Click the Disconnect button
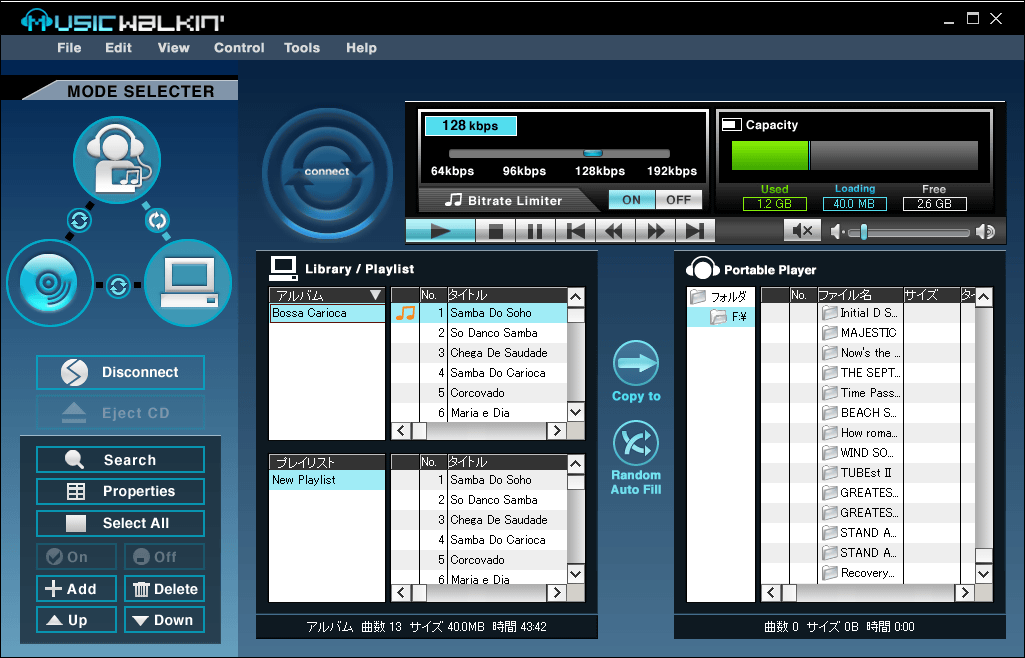This screenshot has height=658, width=1025. (120, 372)
